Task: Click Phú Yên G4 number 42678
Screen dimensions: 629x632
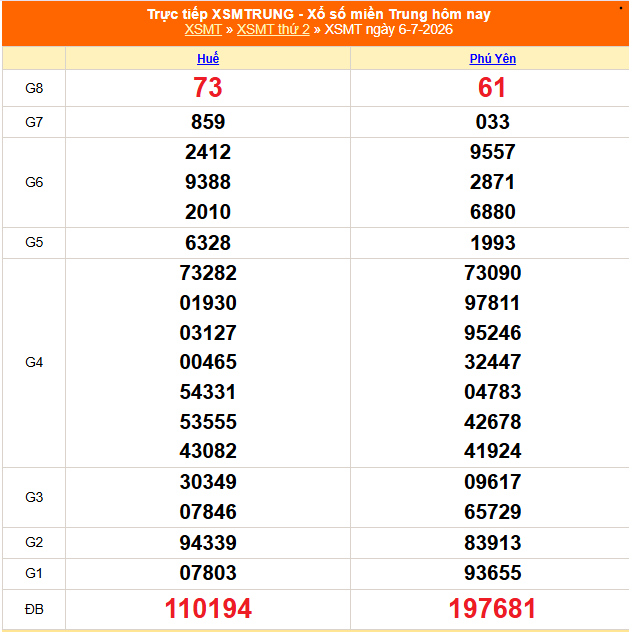Action: click(492, 422)
